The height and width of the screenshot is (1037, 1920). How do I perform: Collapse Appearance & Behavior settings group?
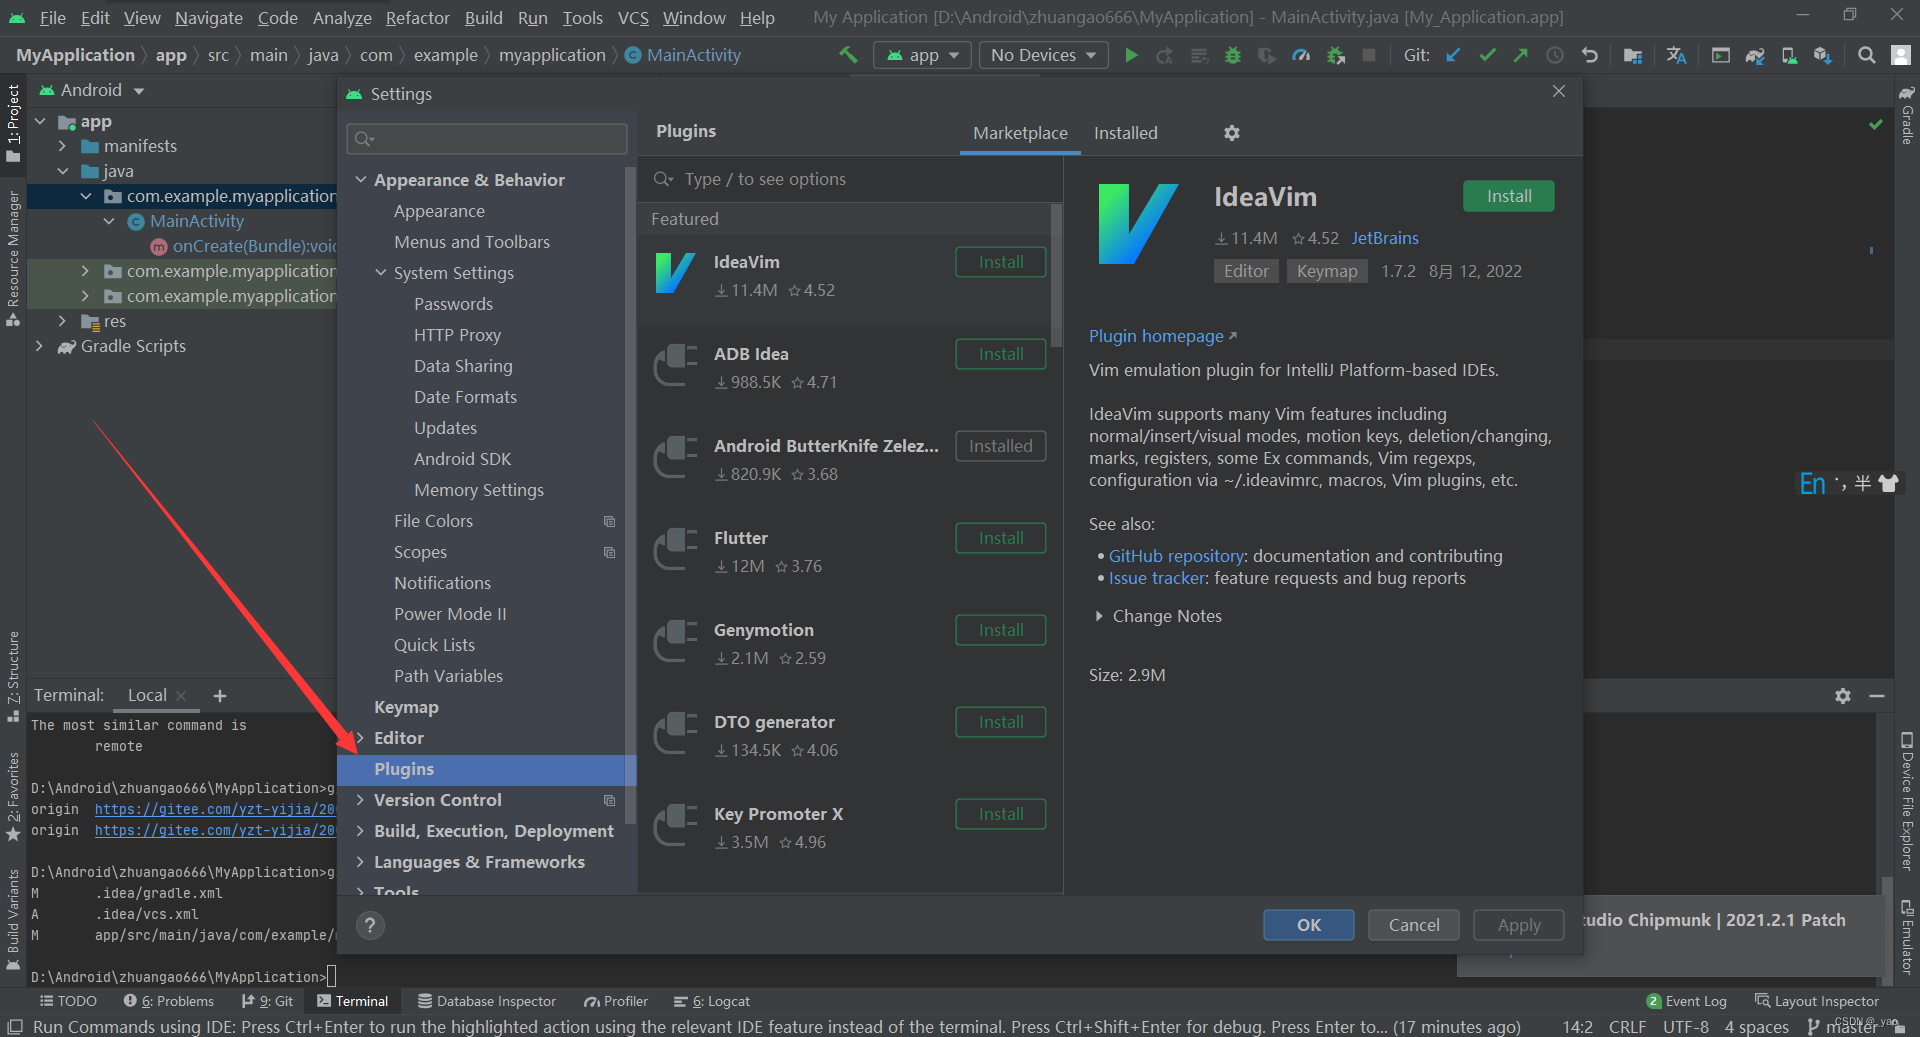point(361,180)
